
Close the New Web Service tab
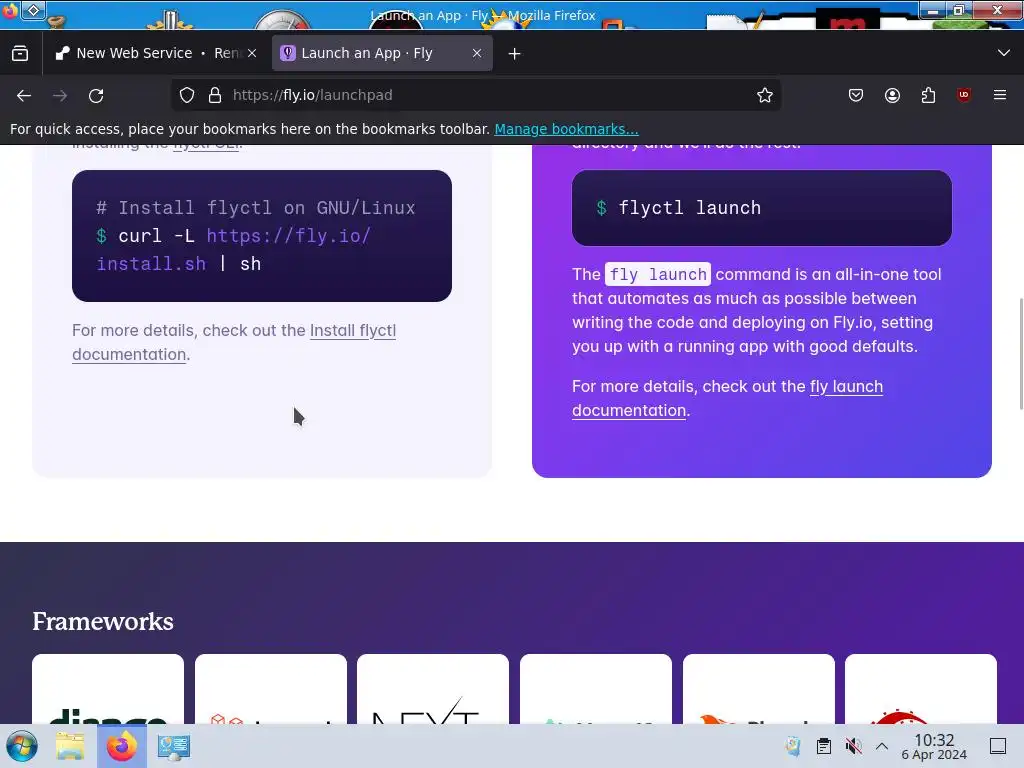pyautogui.click(x=252, y=54)
